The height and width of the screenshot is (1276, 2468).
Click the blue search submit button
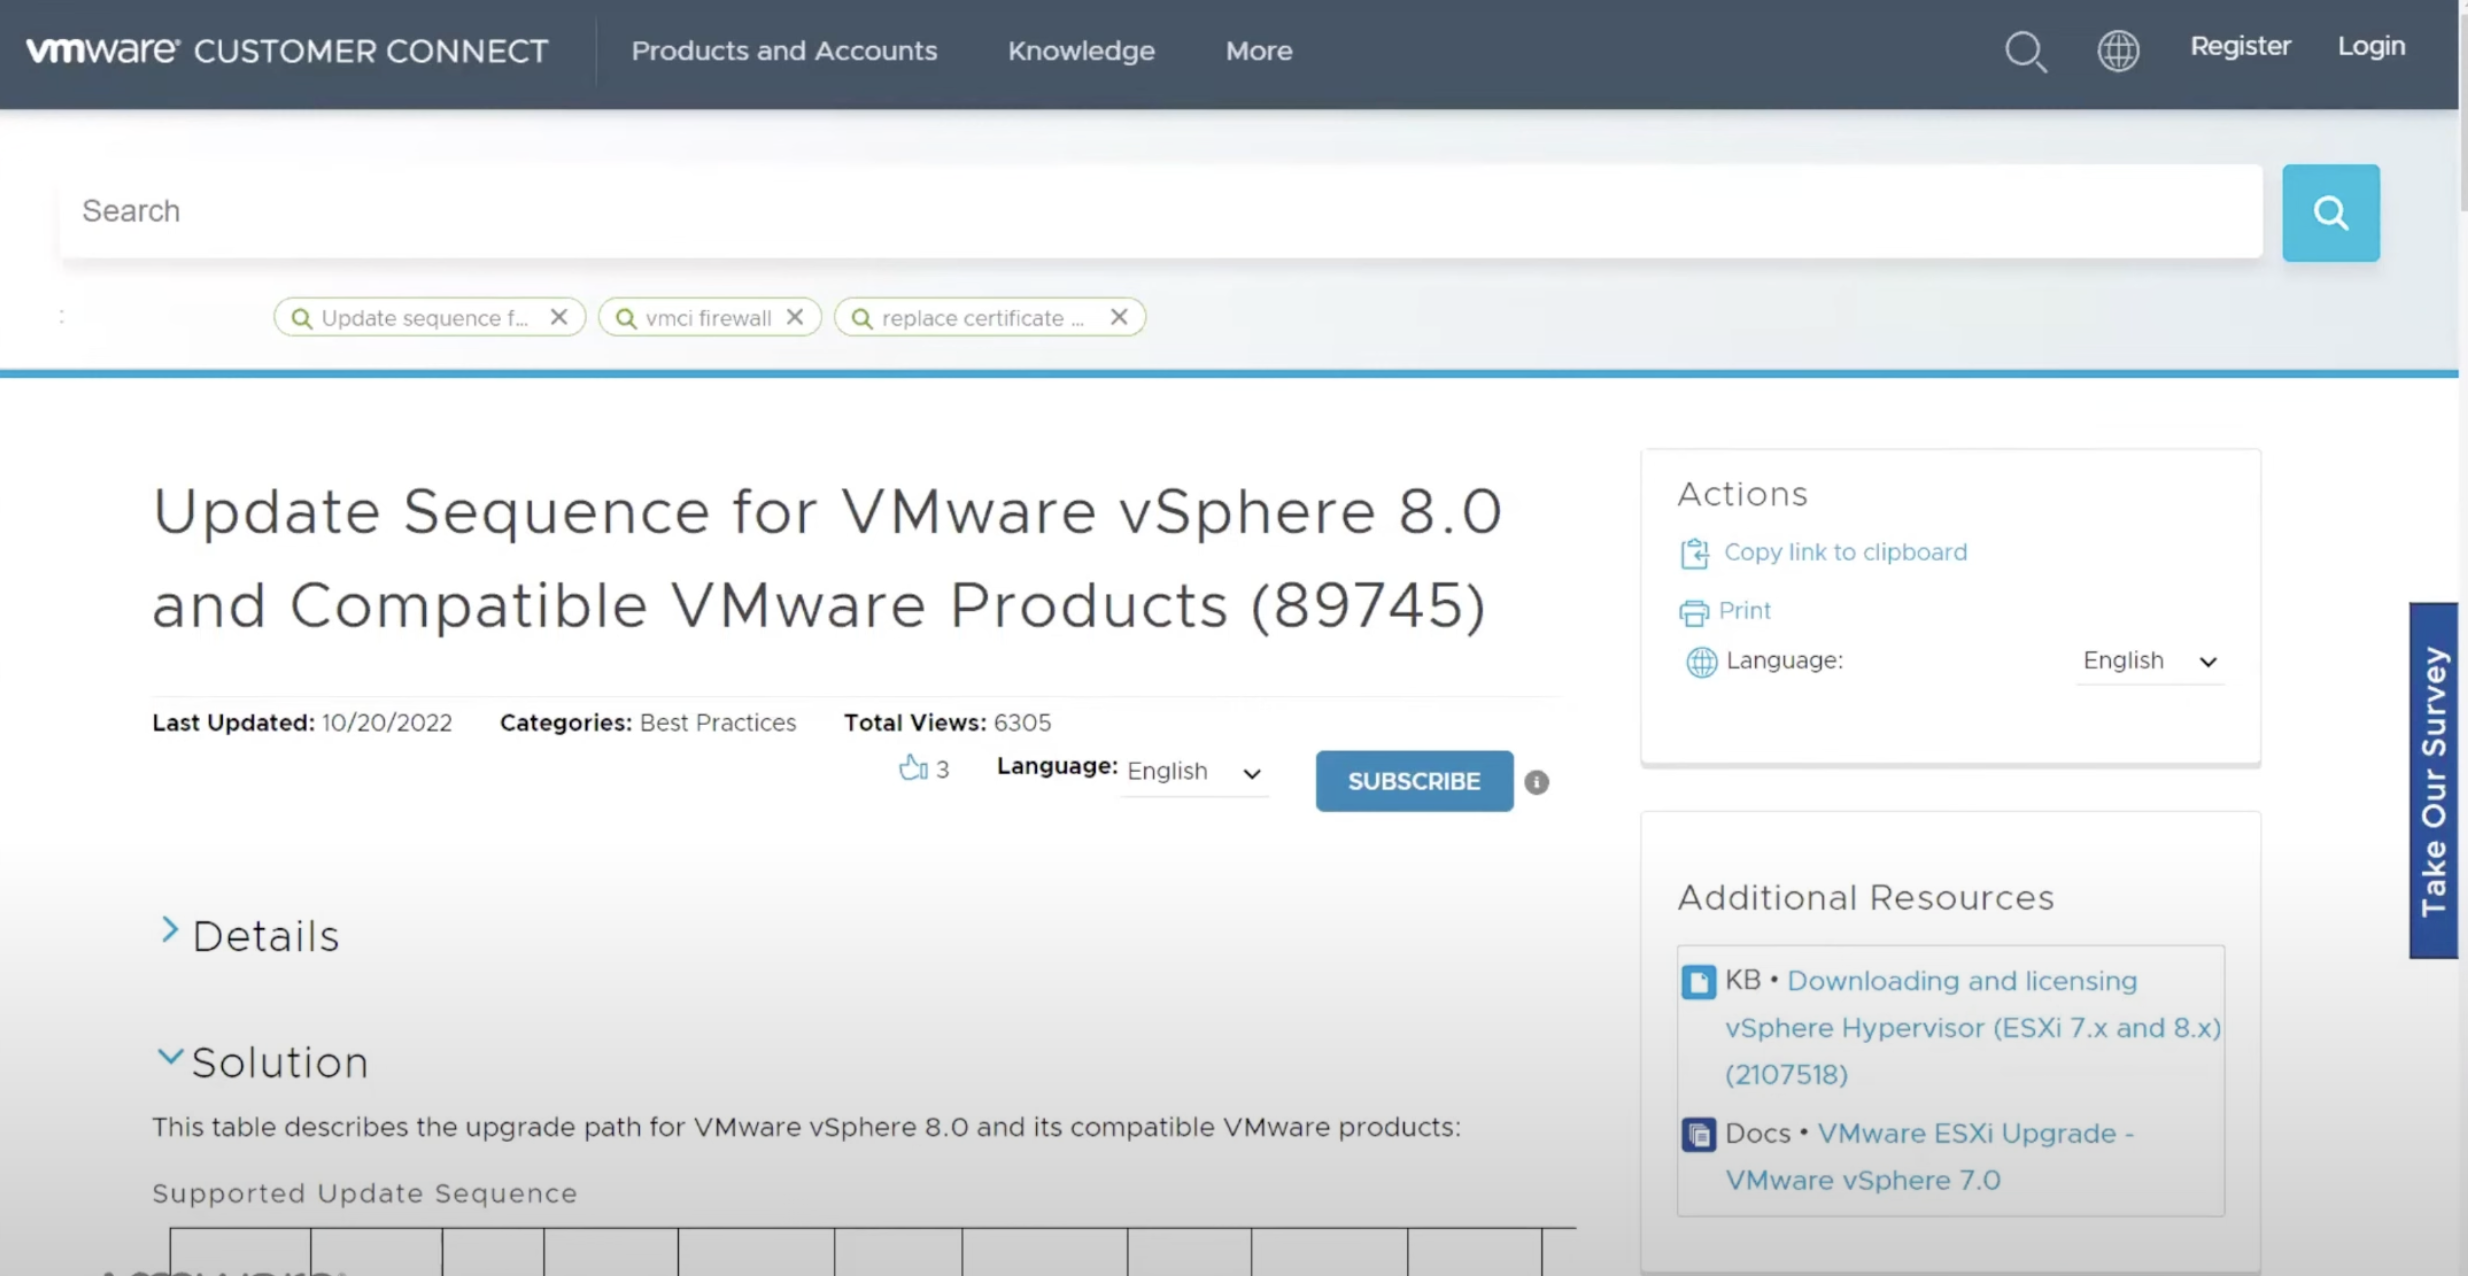2330,212
